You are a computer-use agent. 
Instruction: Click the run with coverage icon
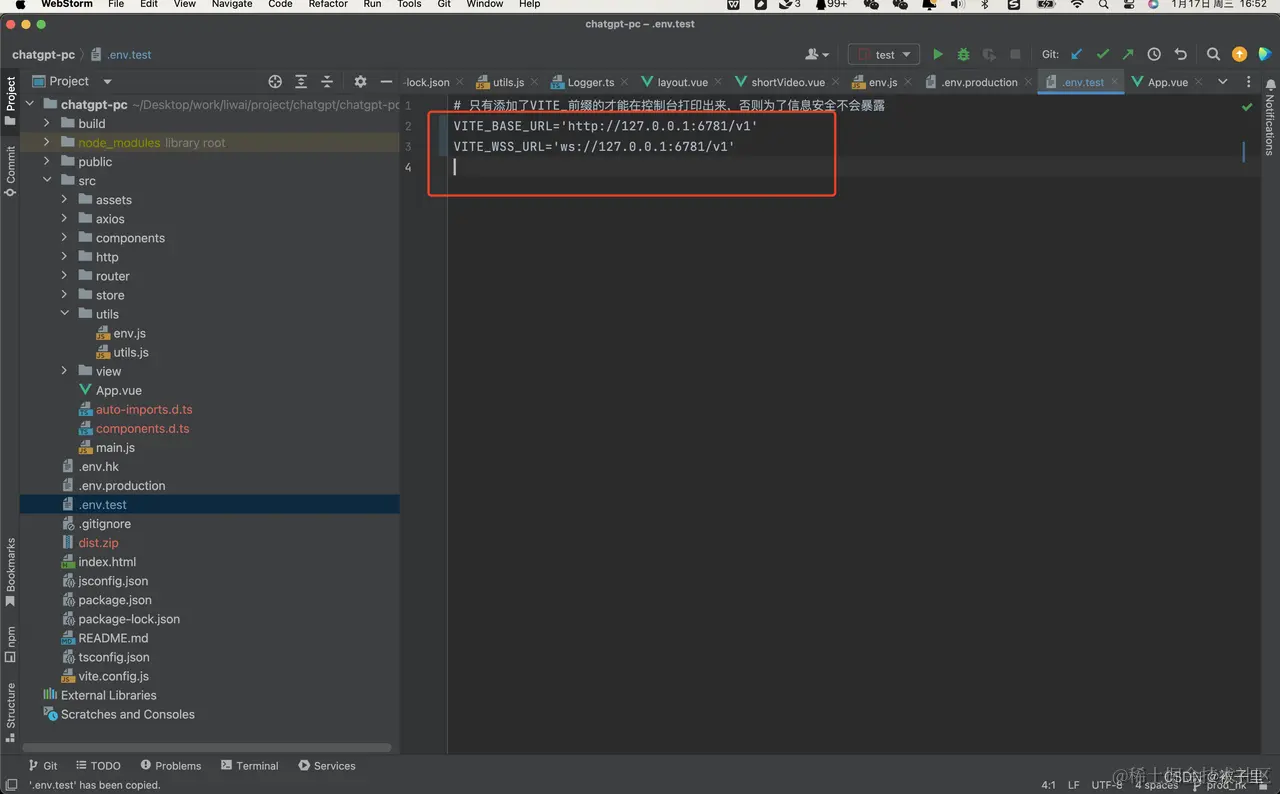989,55
